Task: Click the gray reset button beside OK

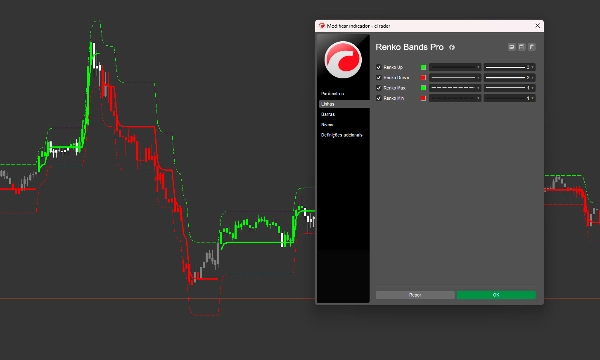Action: pyautogui.click(x=415, y=295)
